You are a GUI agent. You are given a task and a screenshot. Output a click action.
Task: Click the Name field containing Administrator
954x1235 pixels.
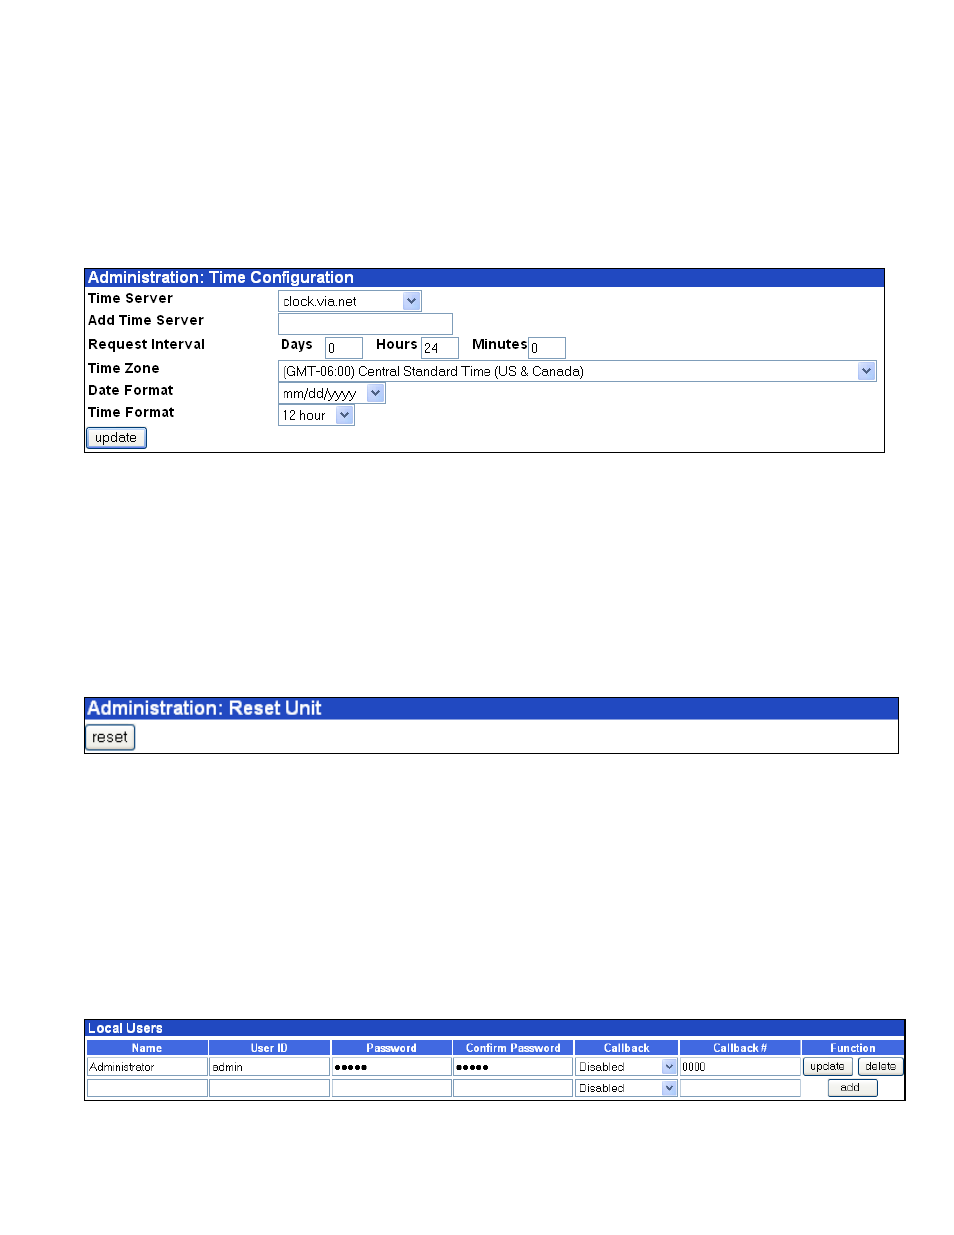click(147, 1067)
